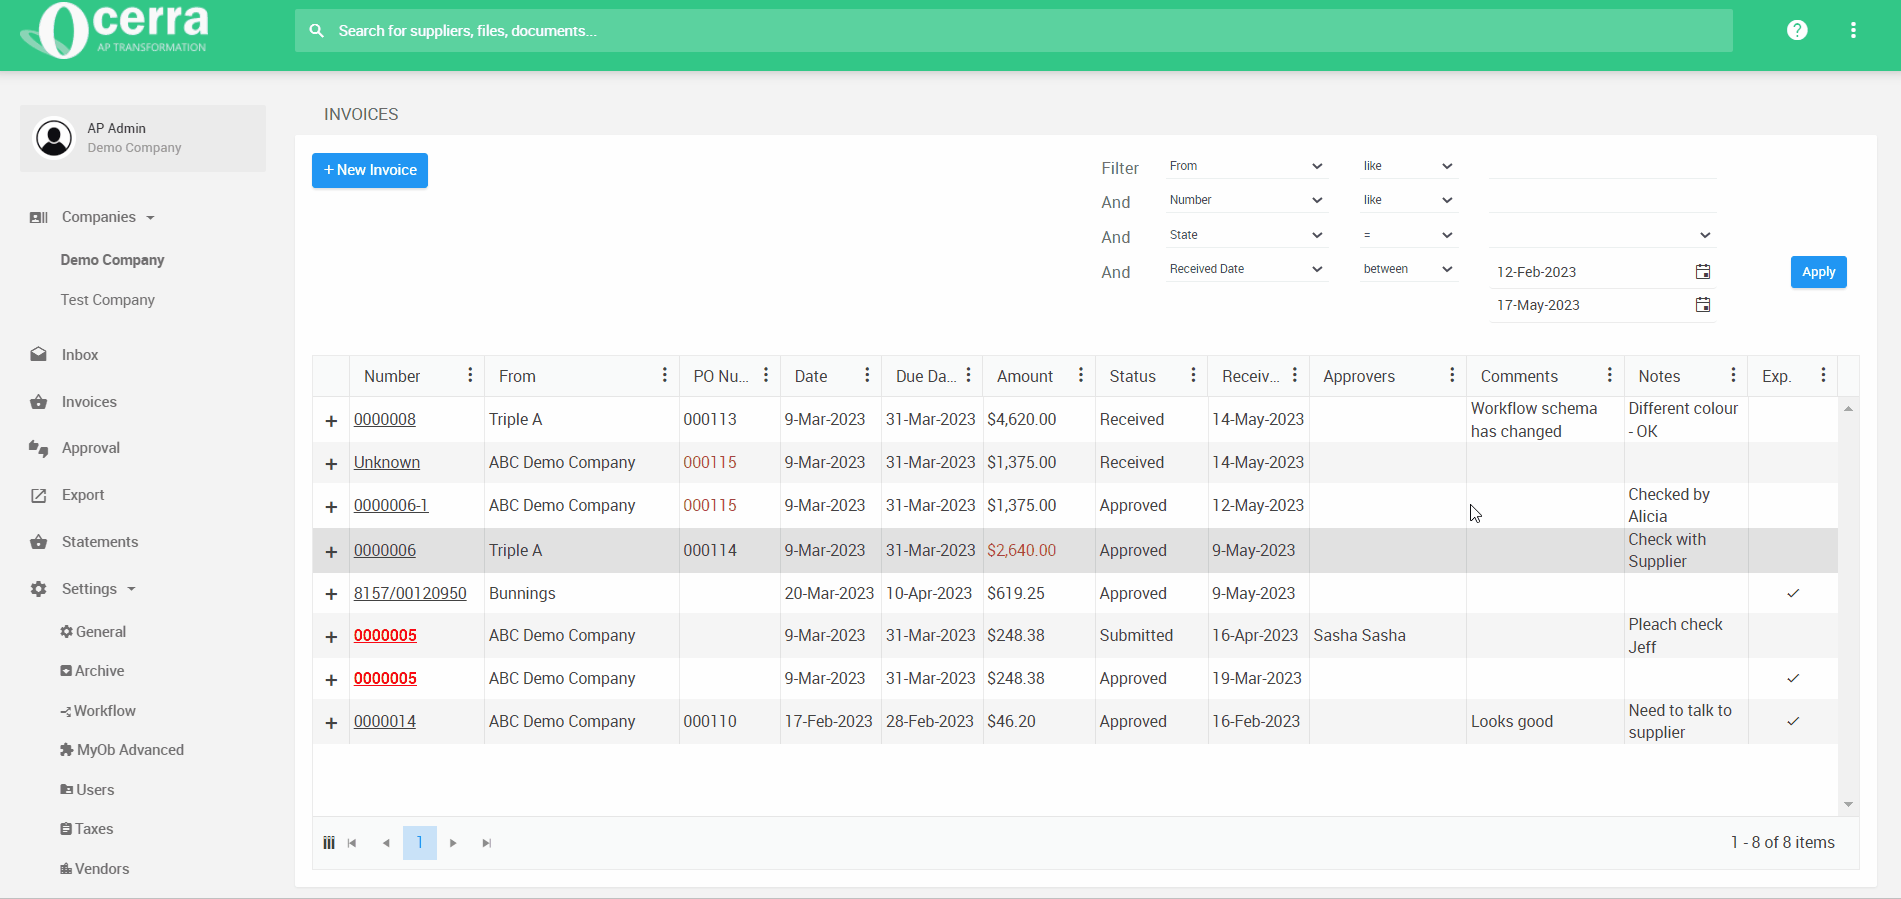The height and width of the screenshot is (899, 1901).
Task: Apply the invoice filters
Action: point(1818,272)
